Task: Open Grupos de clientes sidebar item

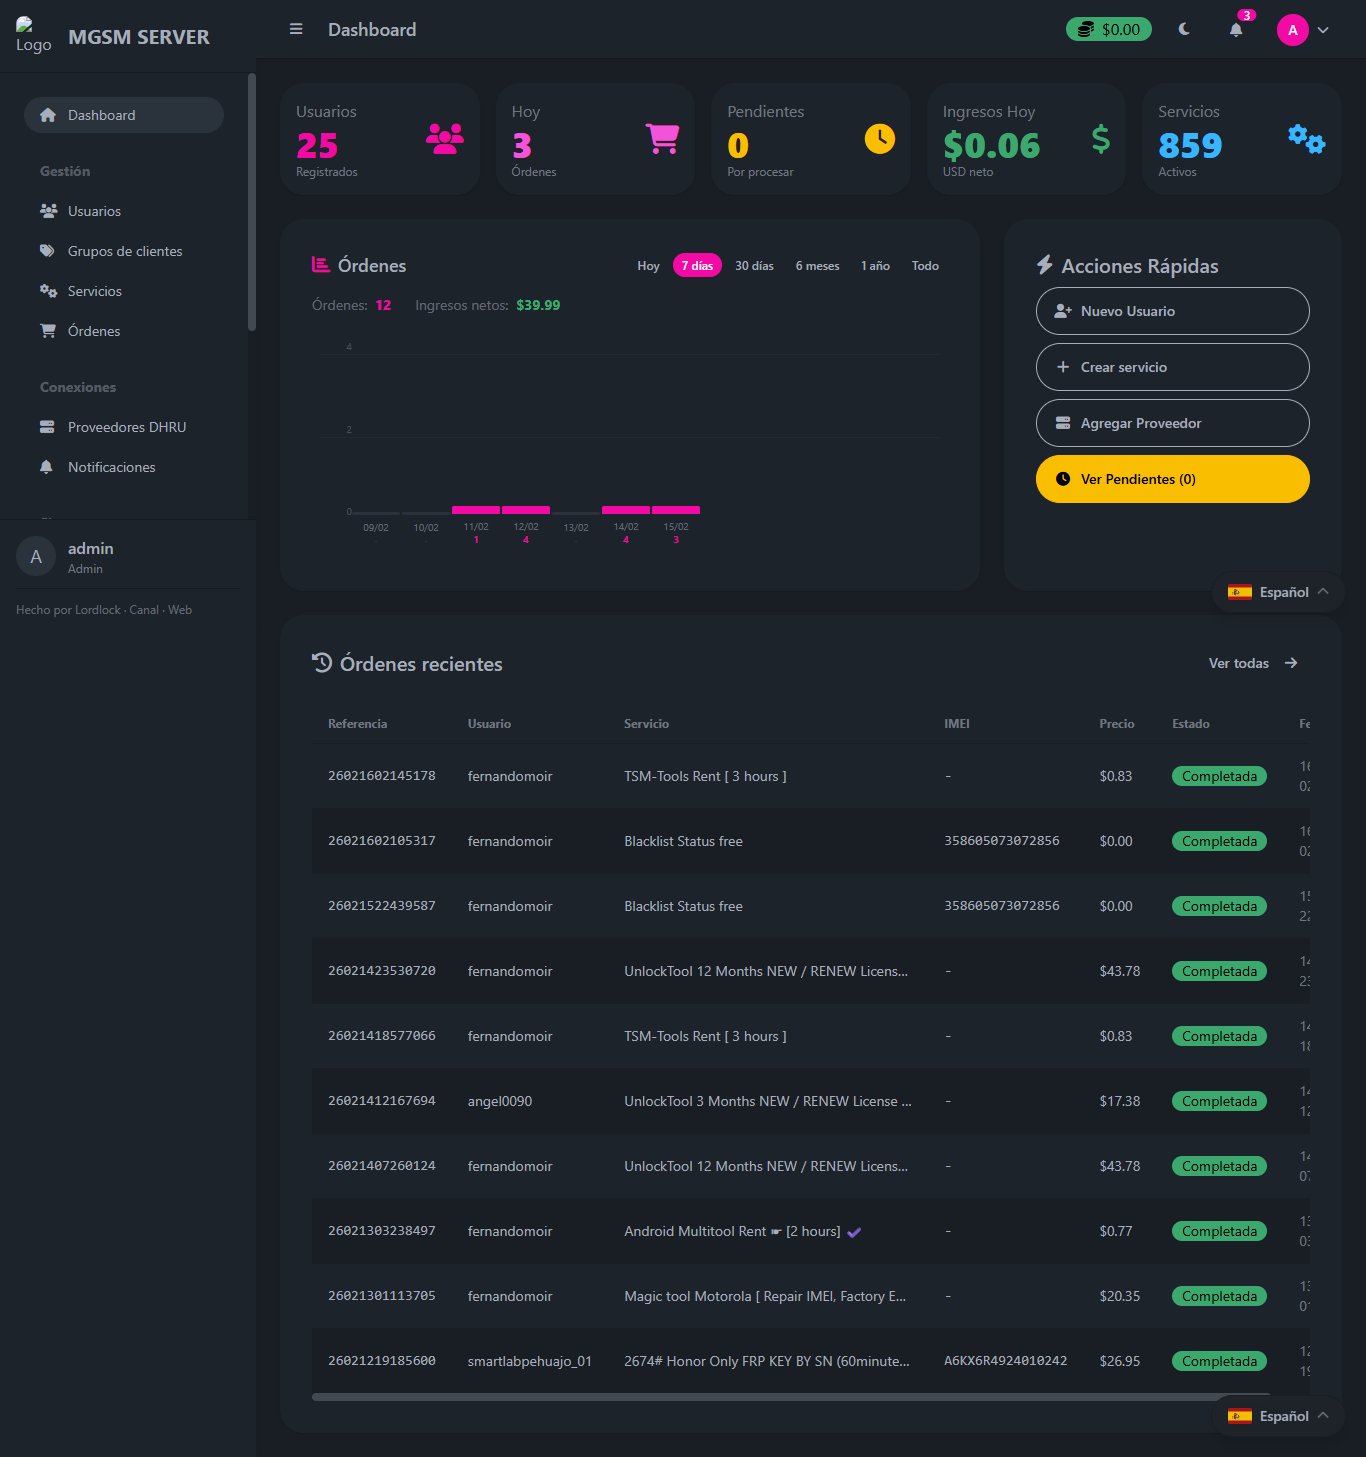Action: (x=125, y=251)
